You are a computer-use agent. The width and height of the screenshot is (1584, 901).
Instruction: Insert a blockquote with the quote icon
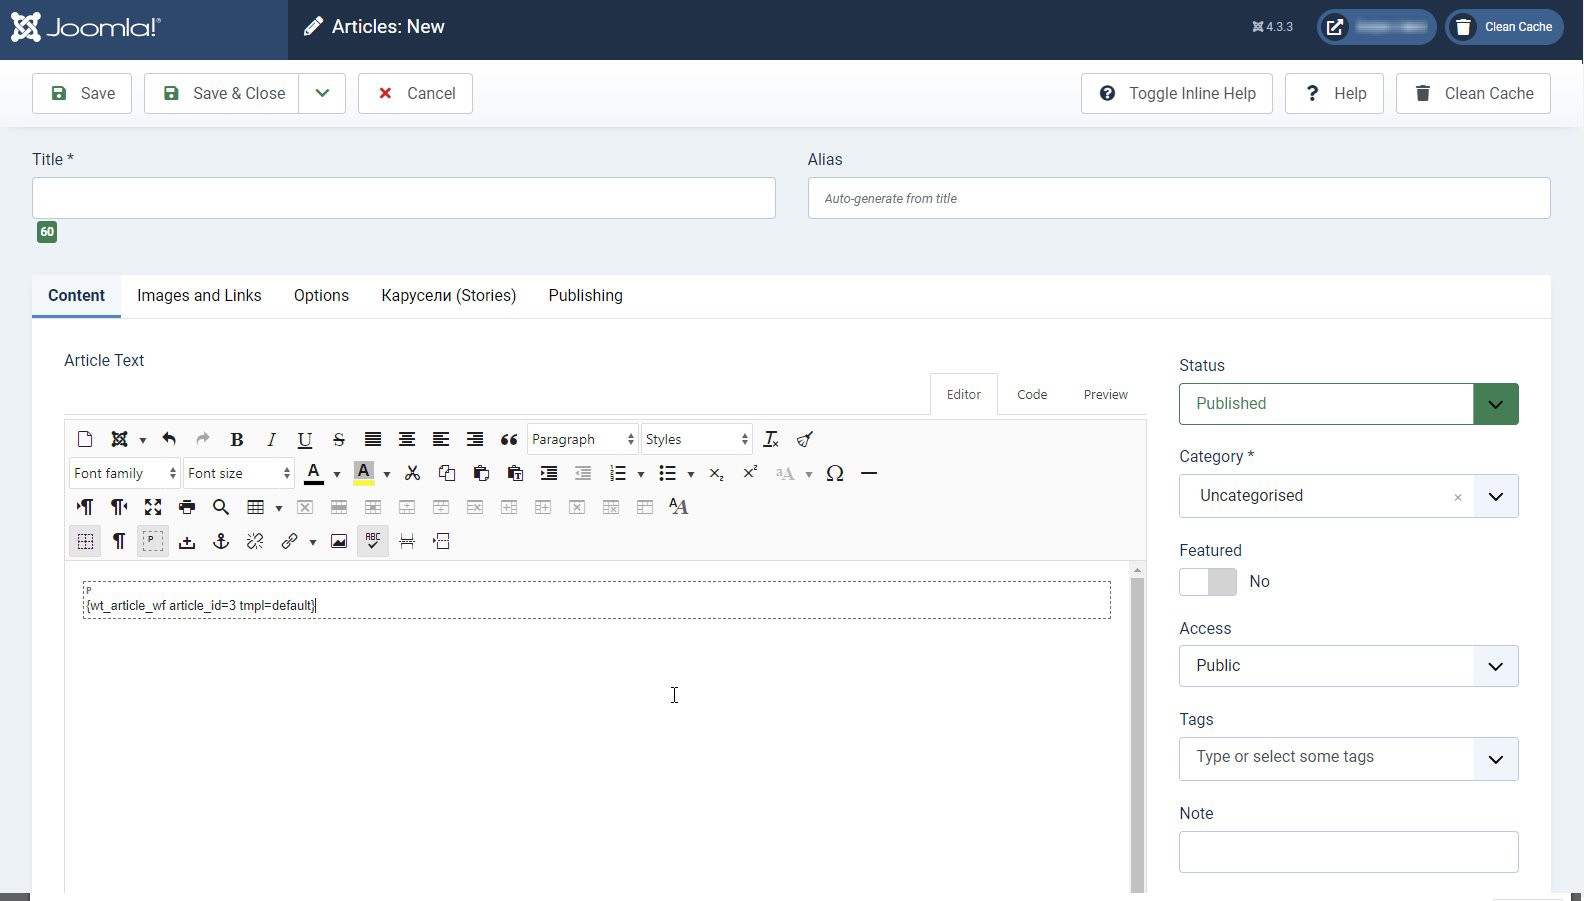[509, 439]
